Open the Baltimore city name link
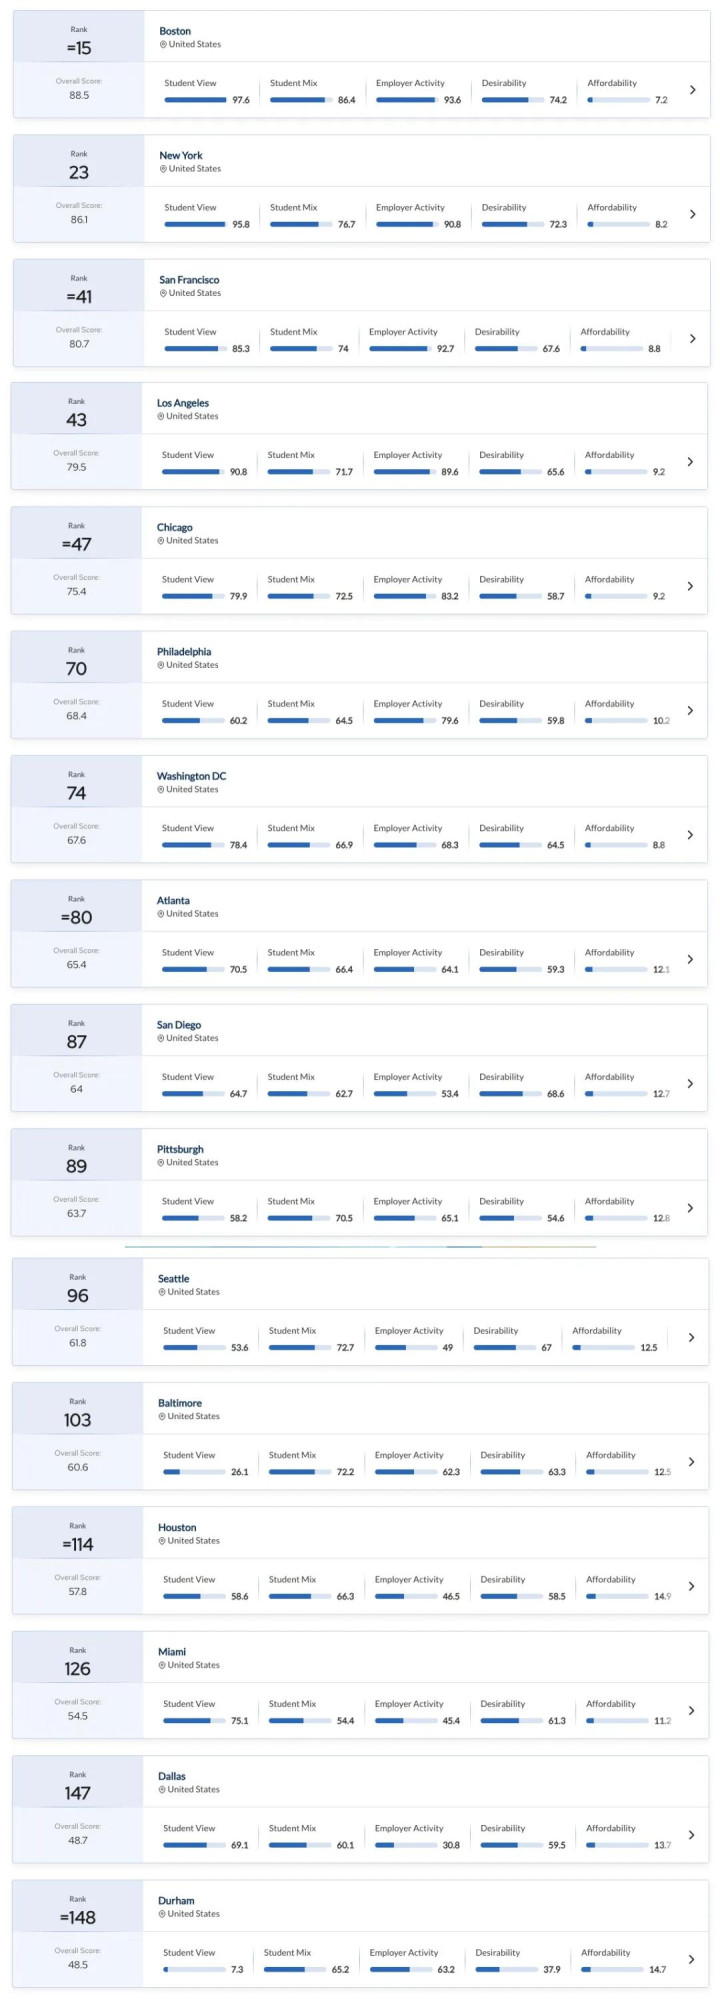 (x=180, y=1403)
